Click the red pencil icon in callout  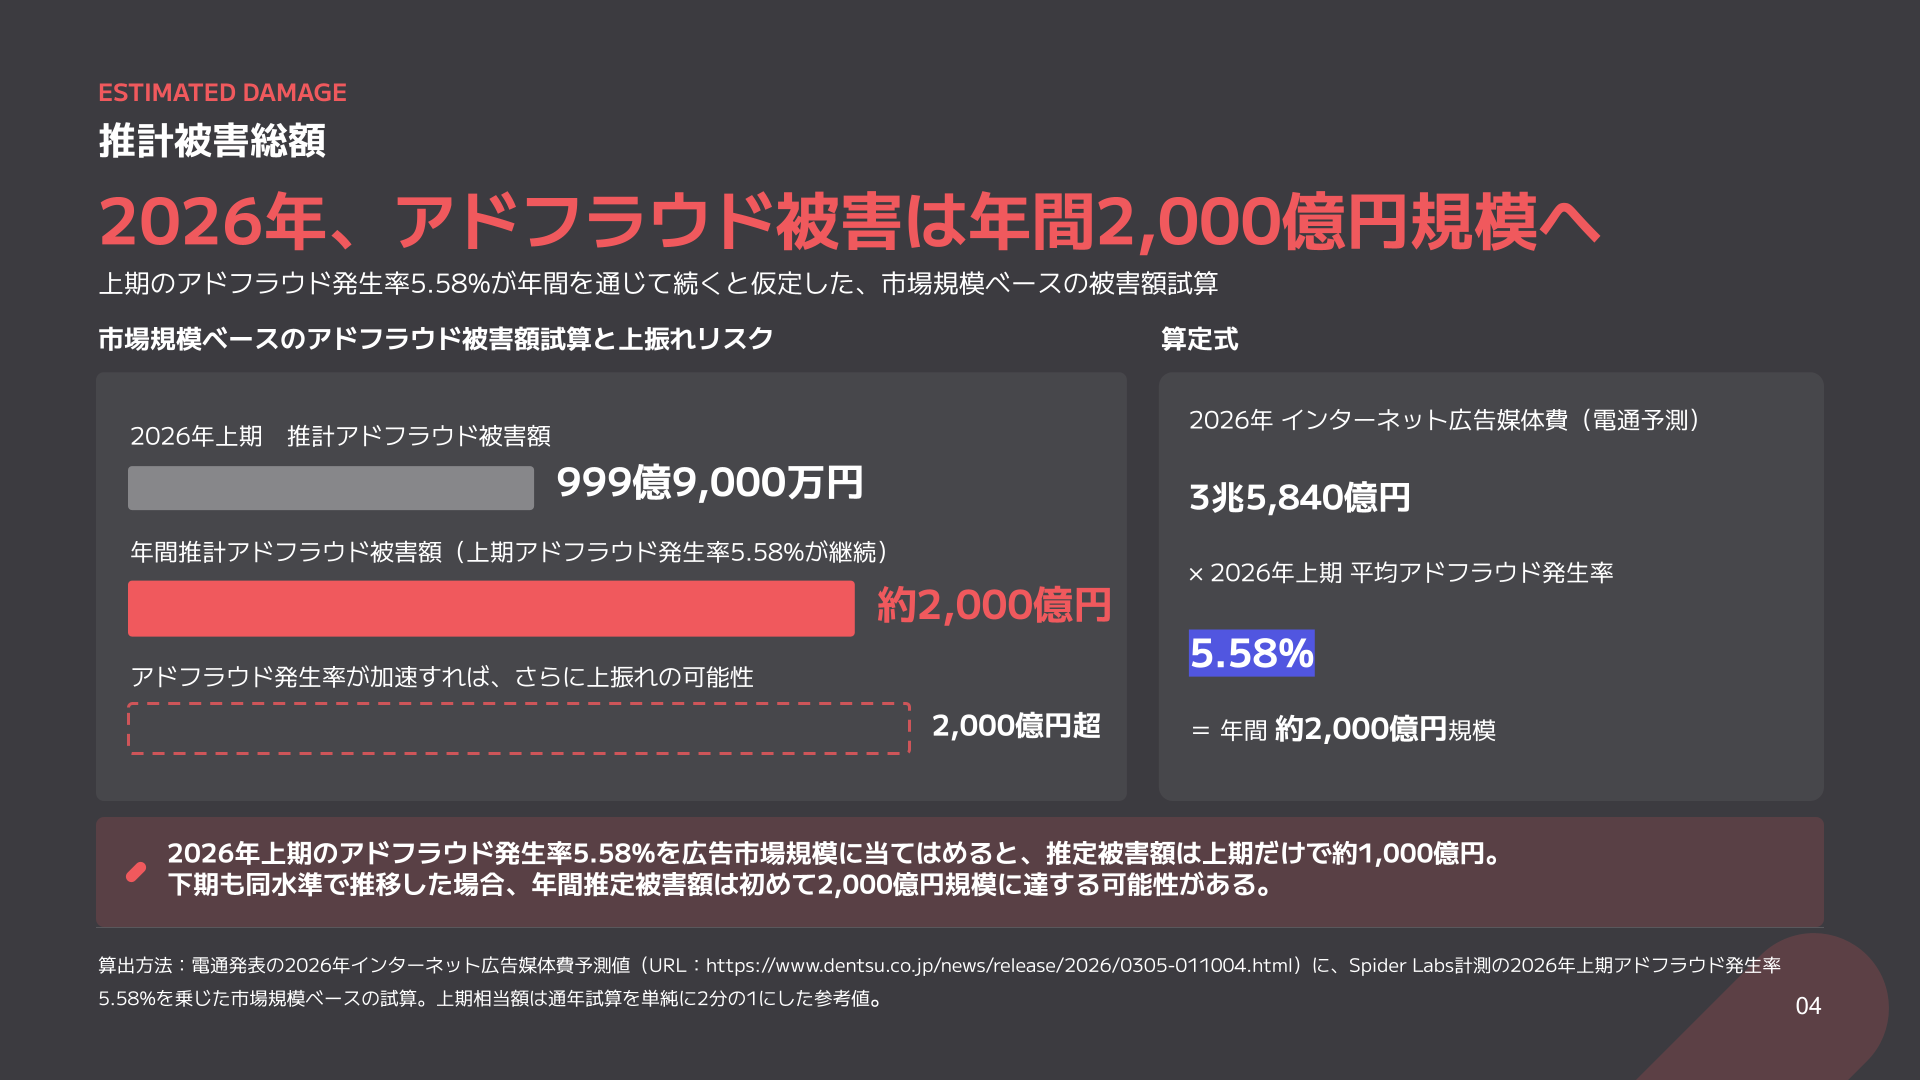[136, 872]
